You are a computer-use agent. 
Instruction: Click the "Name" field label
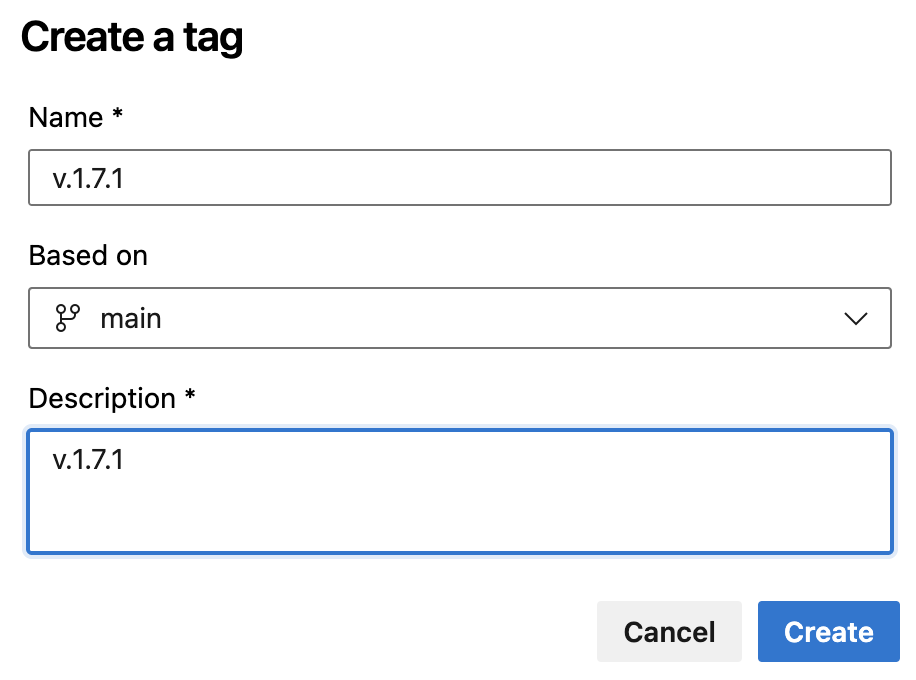tap(66, 118)
